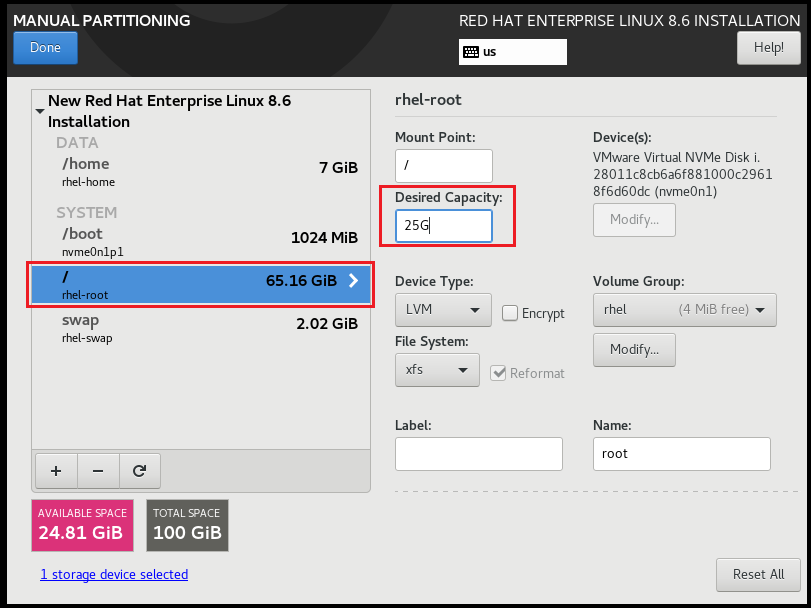Click the chevron arrow on rhel-root row
The image size is (811, 608).
coord(354,280)
